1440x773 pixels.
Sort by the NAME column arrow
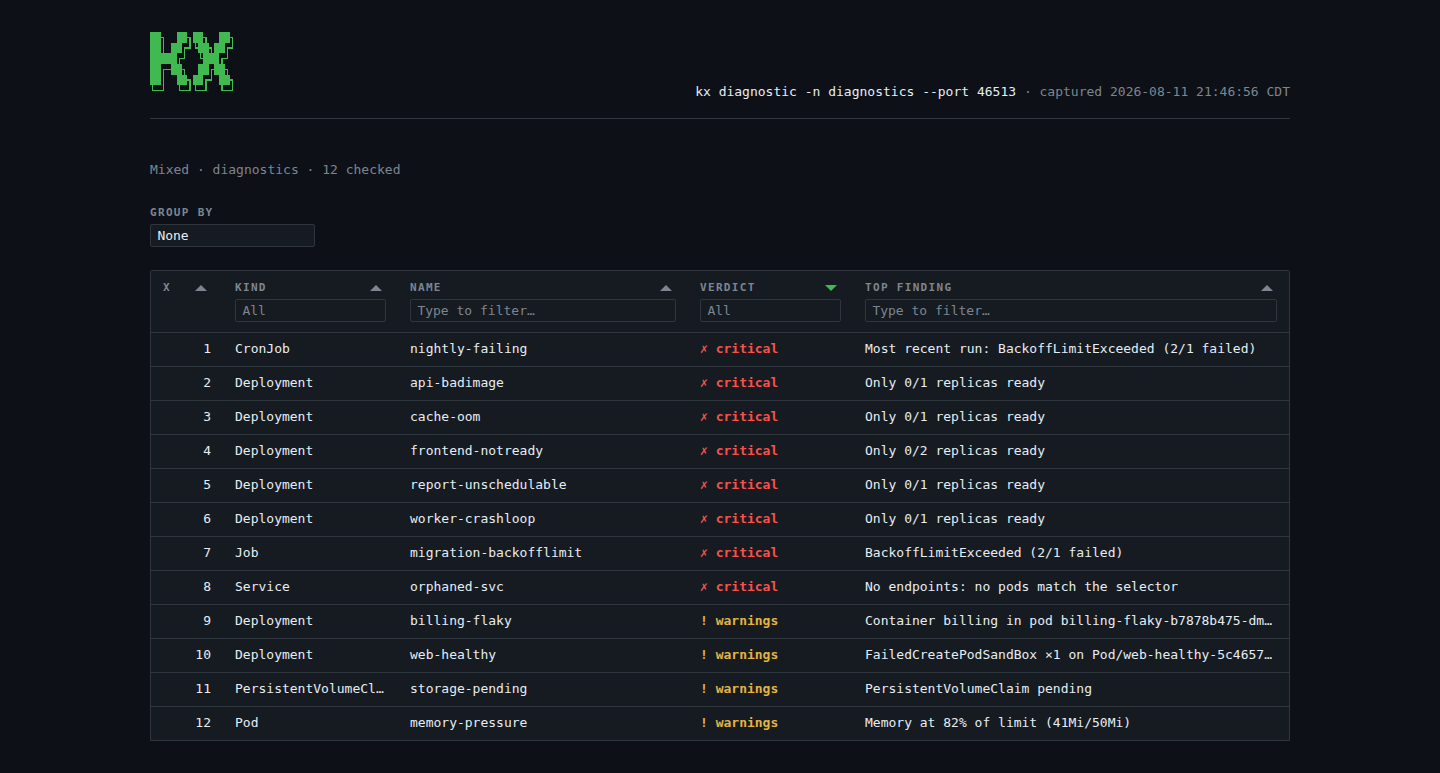666,288
